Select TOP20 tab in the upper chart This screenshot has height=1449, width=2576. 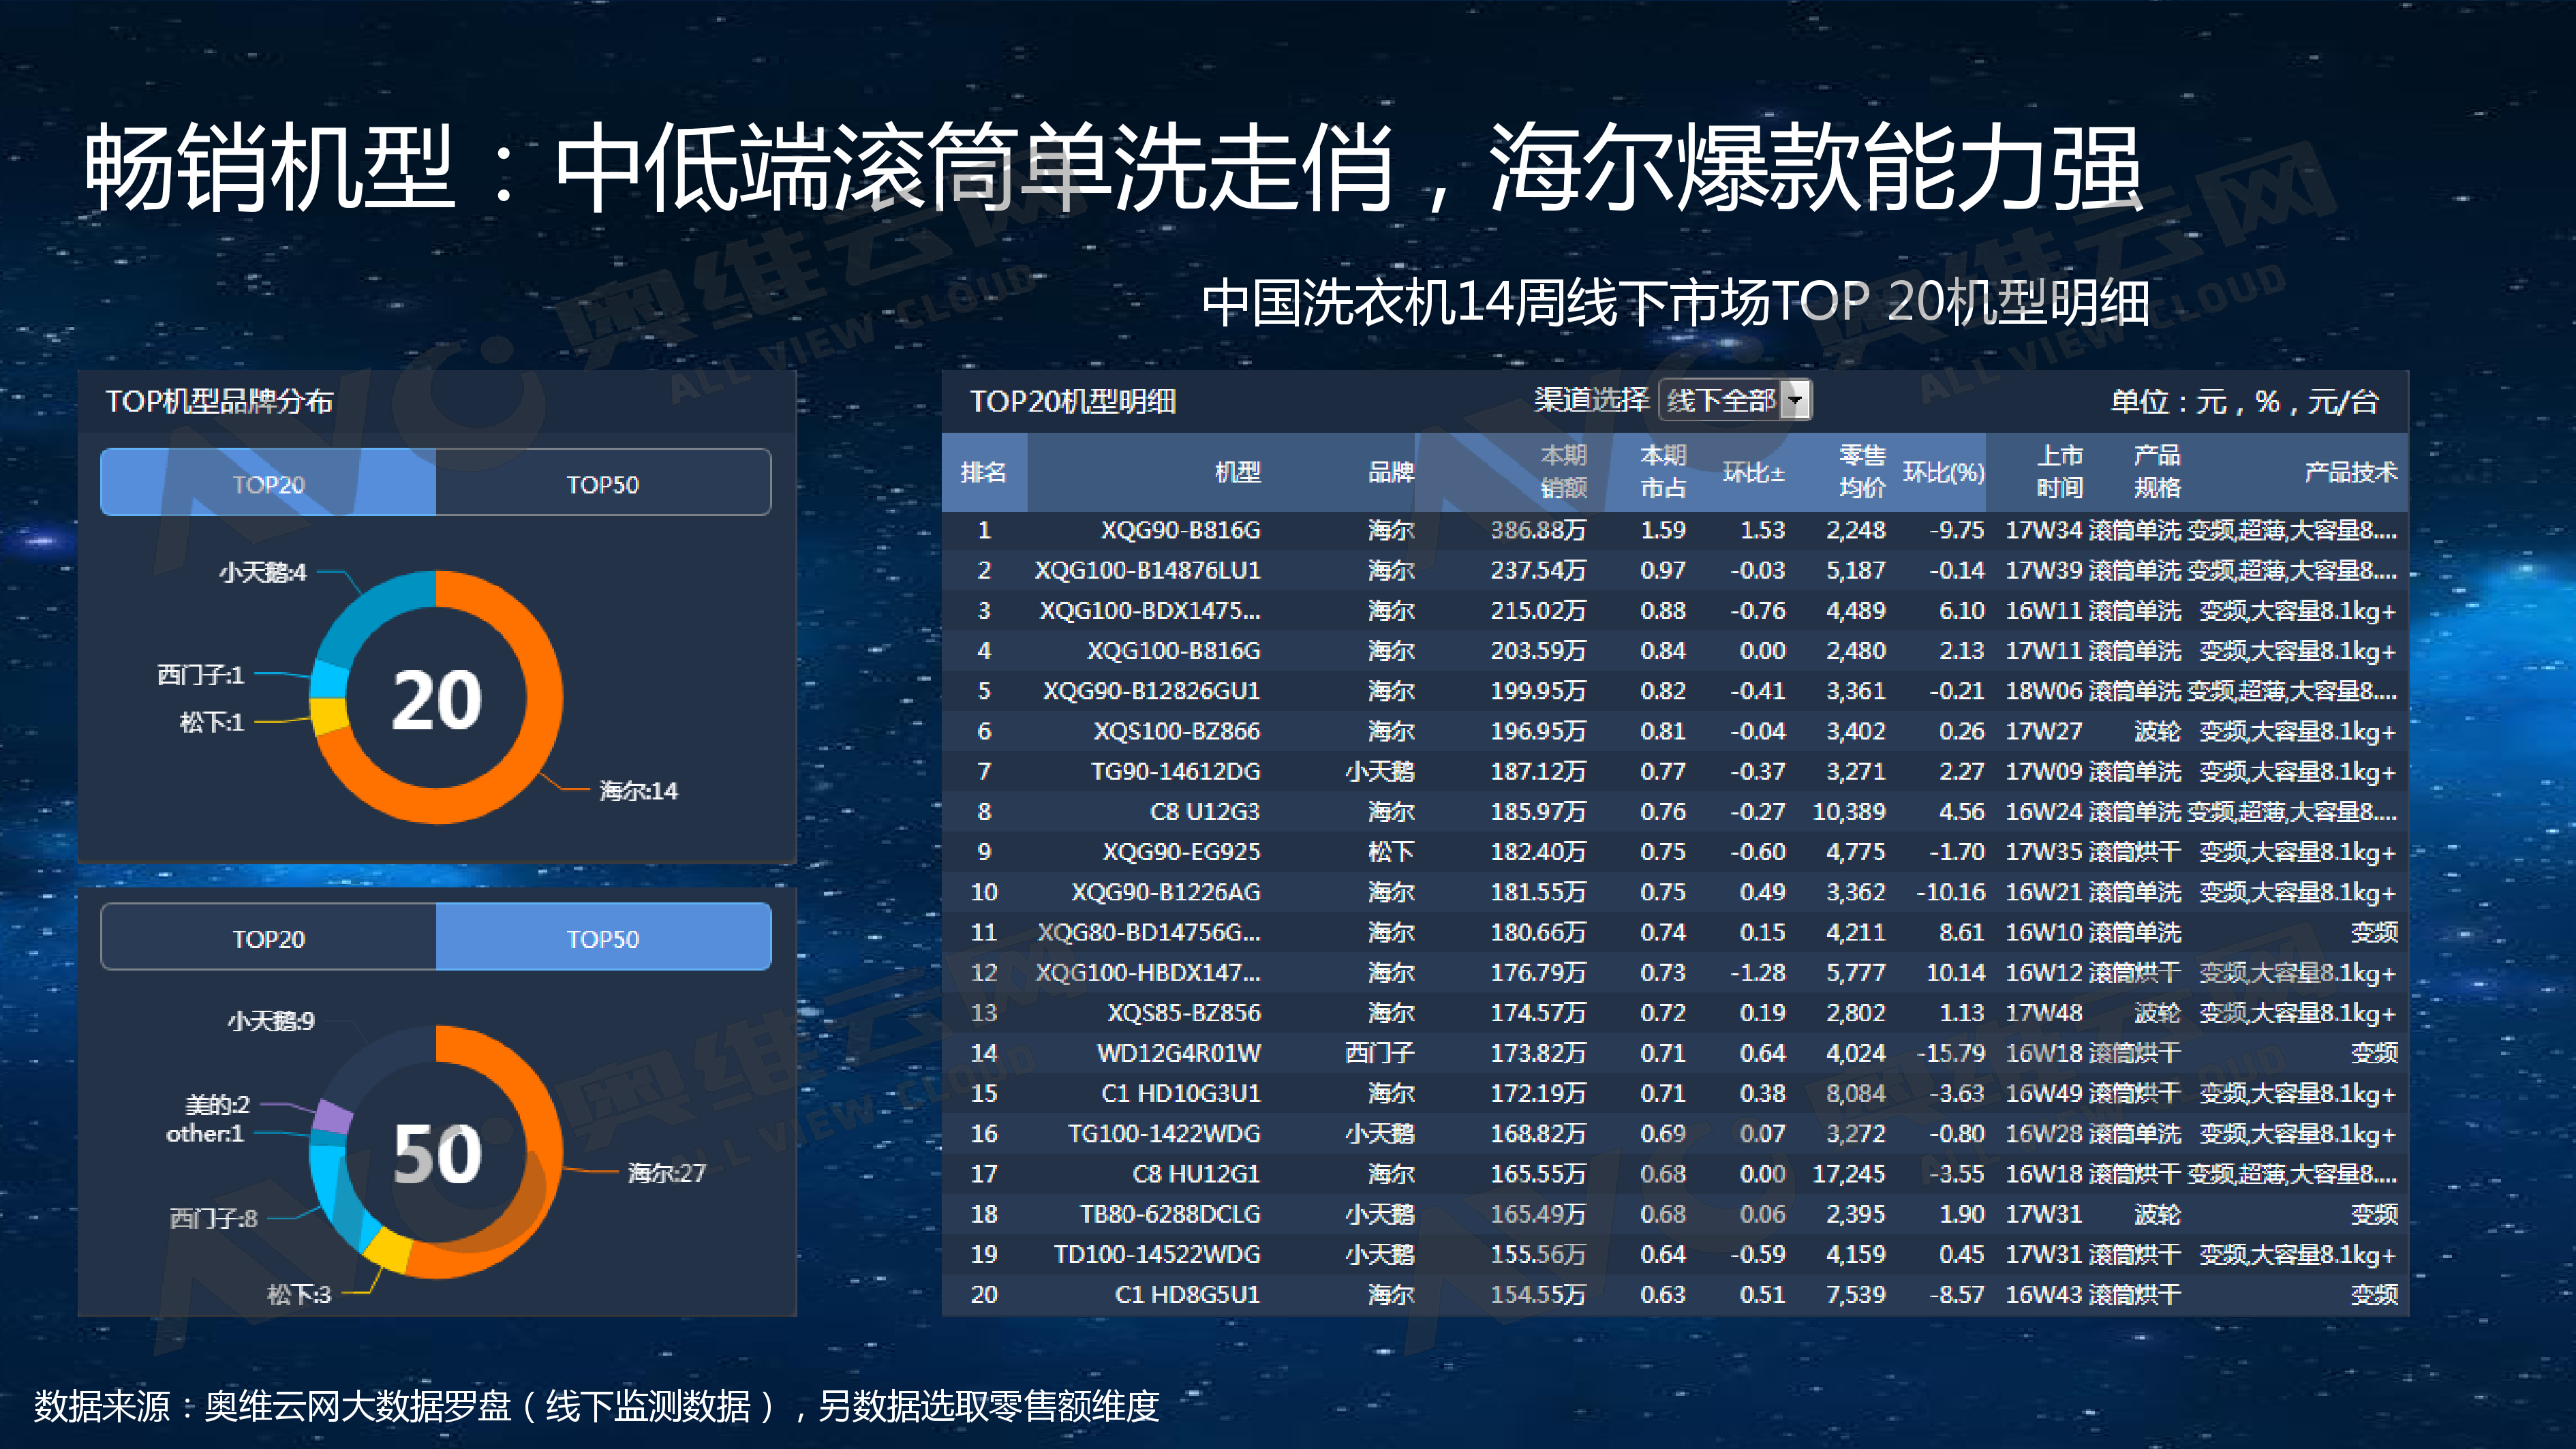point(268,484)
